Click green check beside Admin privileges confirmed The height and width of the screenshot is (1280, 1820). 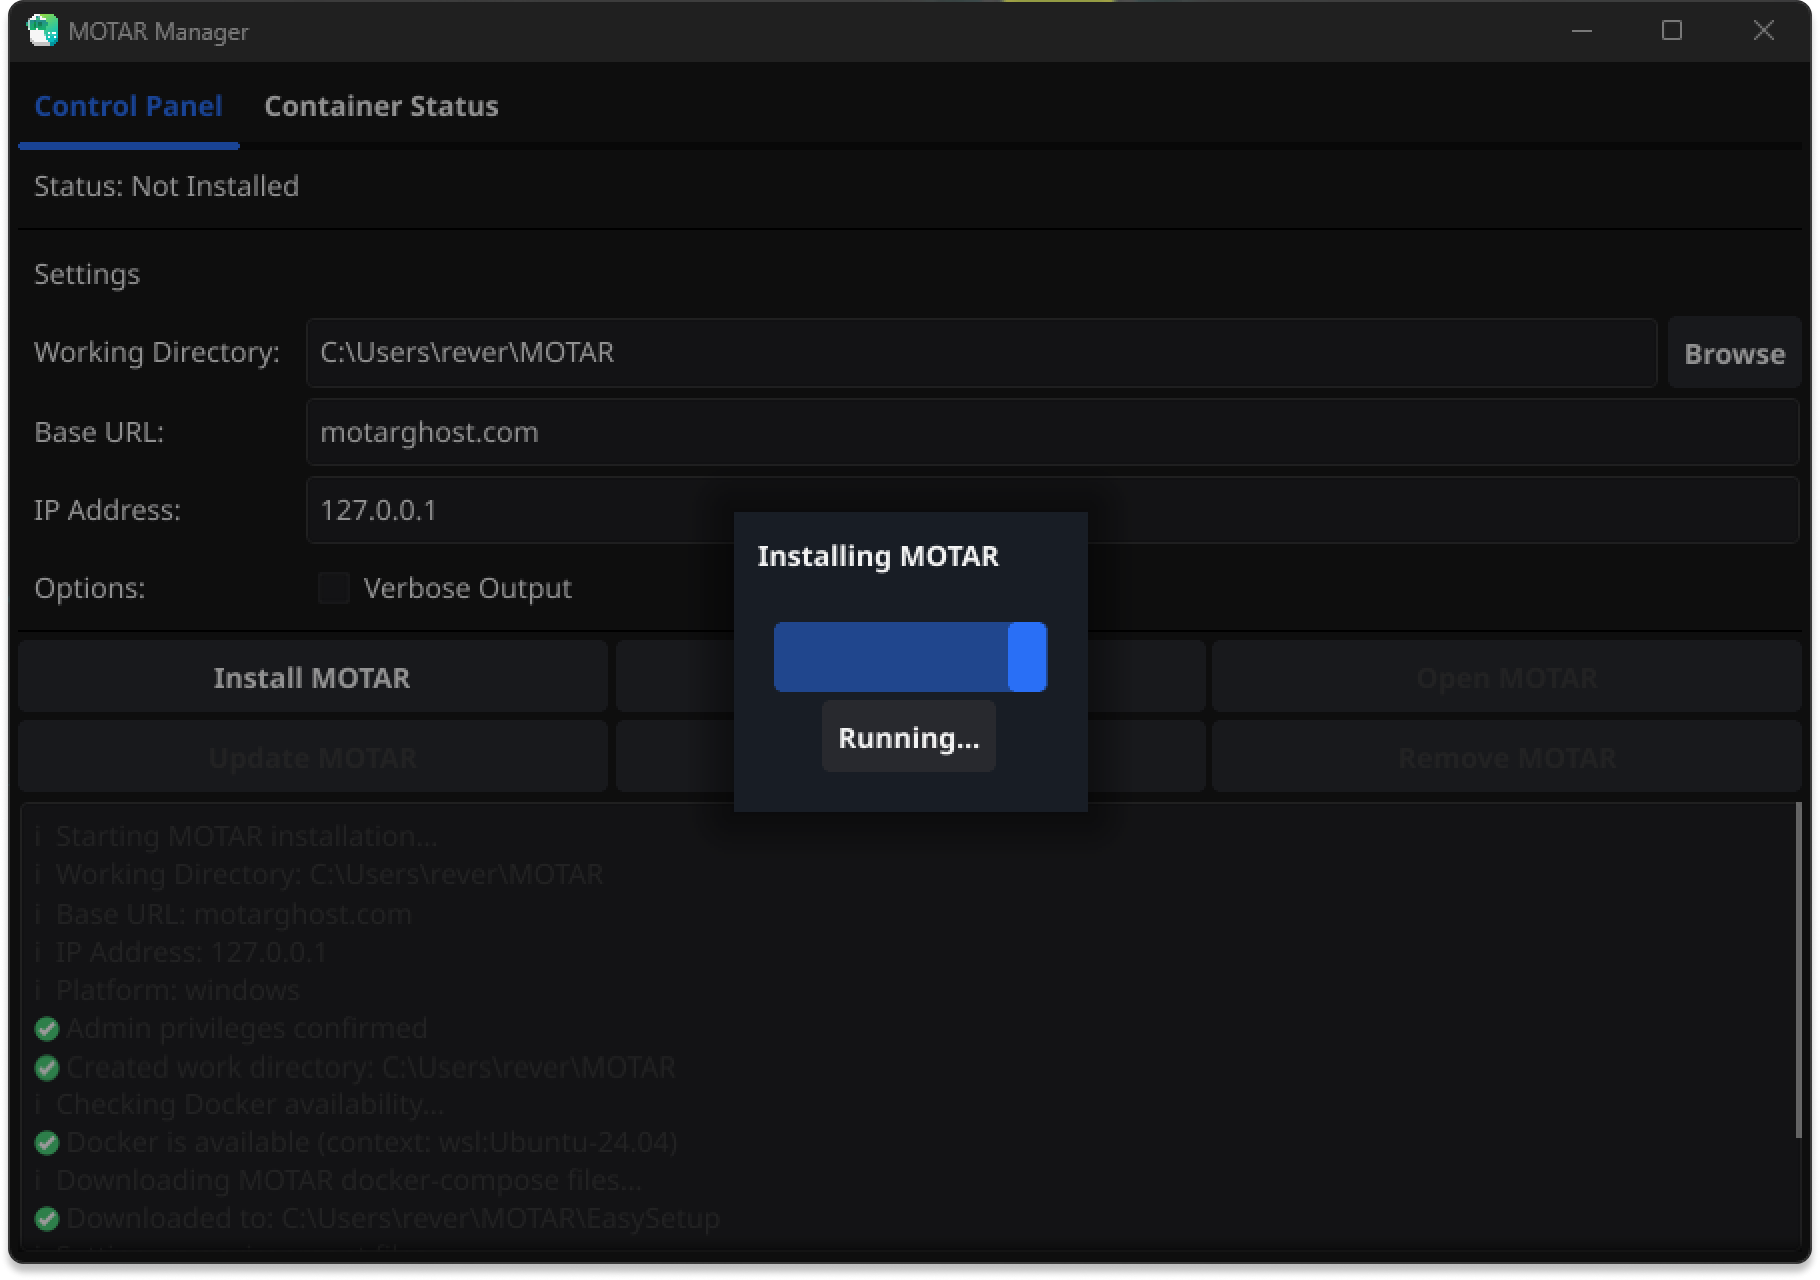(x=47, y=1028)
